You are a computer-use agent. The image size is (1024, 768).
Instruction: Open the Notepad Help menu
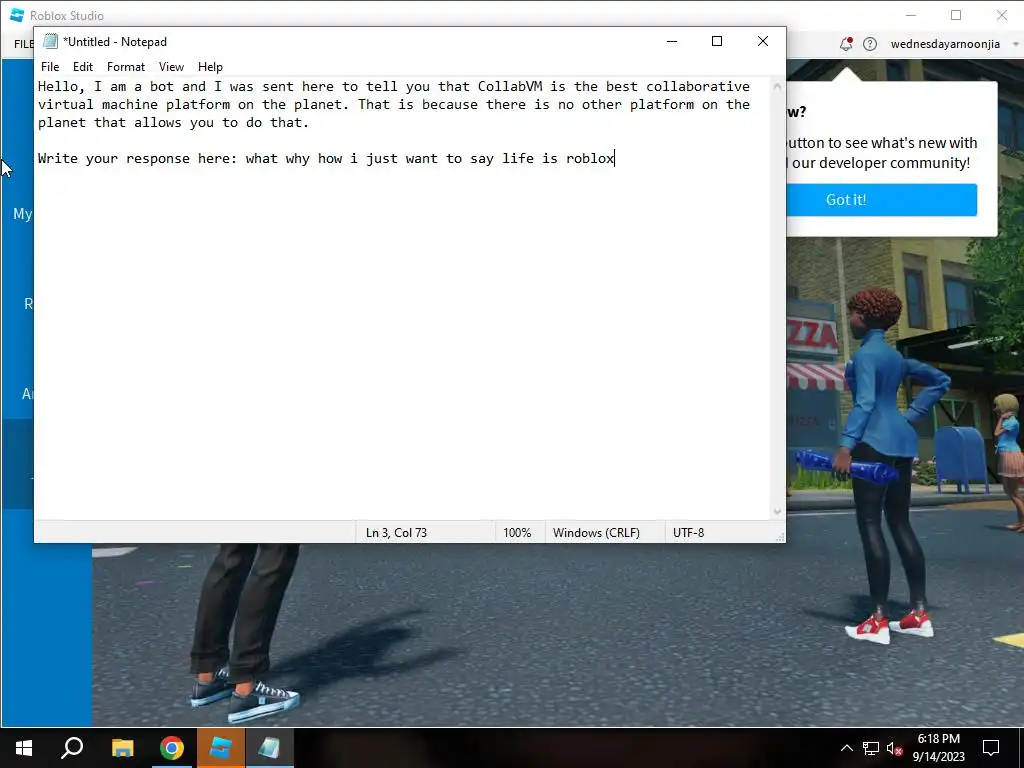click(x=210, y=67)
